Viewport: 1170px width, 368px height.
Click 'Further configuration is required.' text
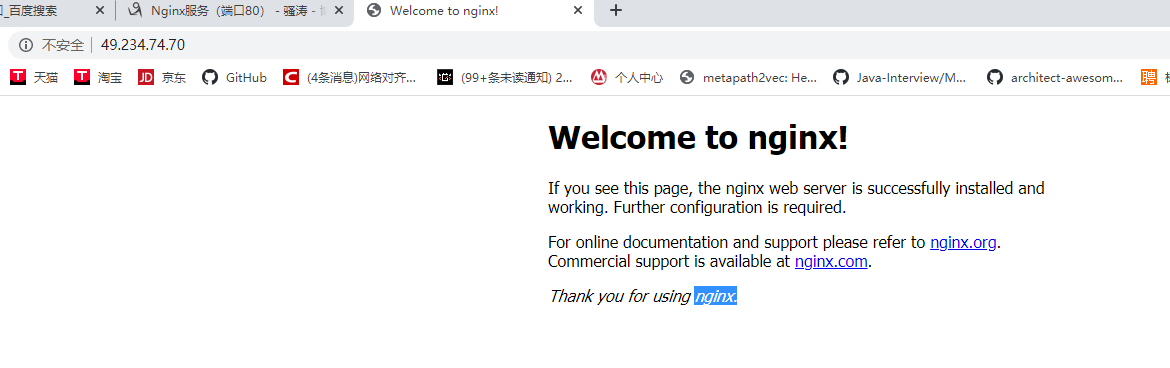point(730,208)
